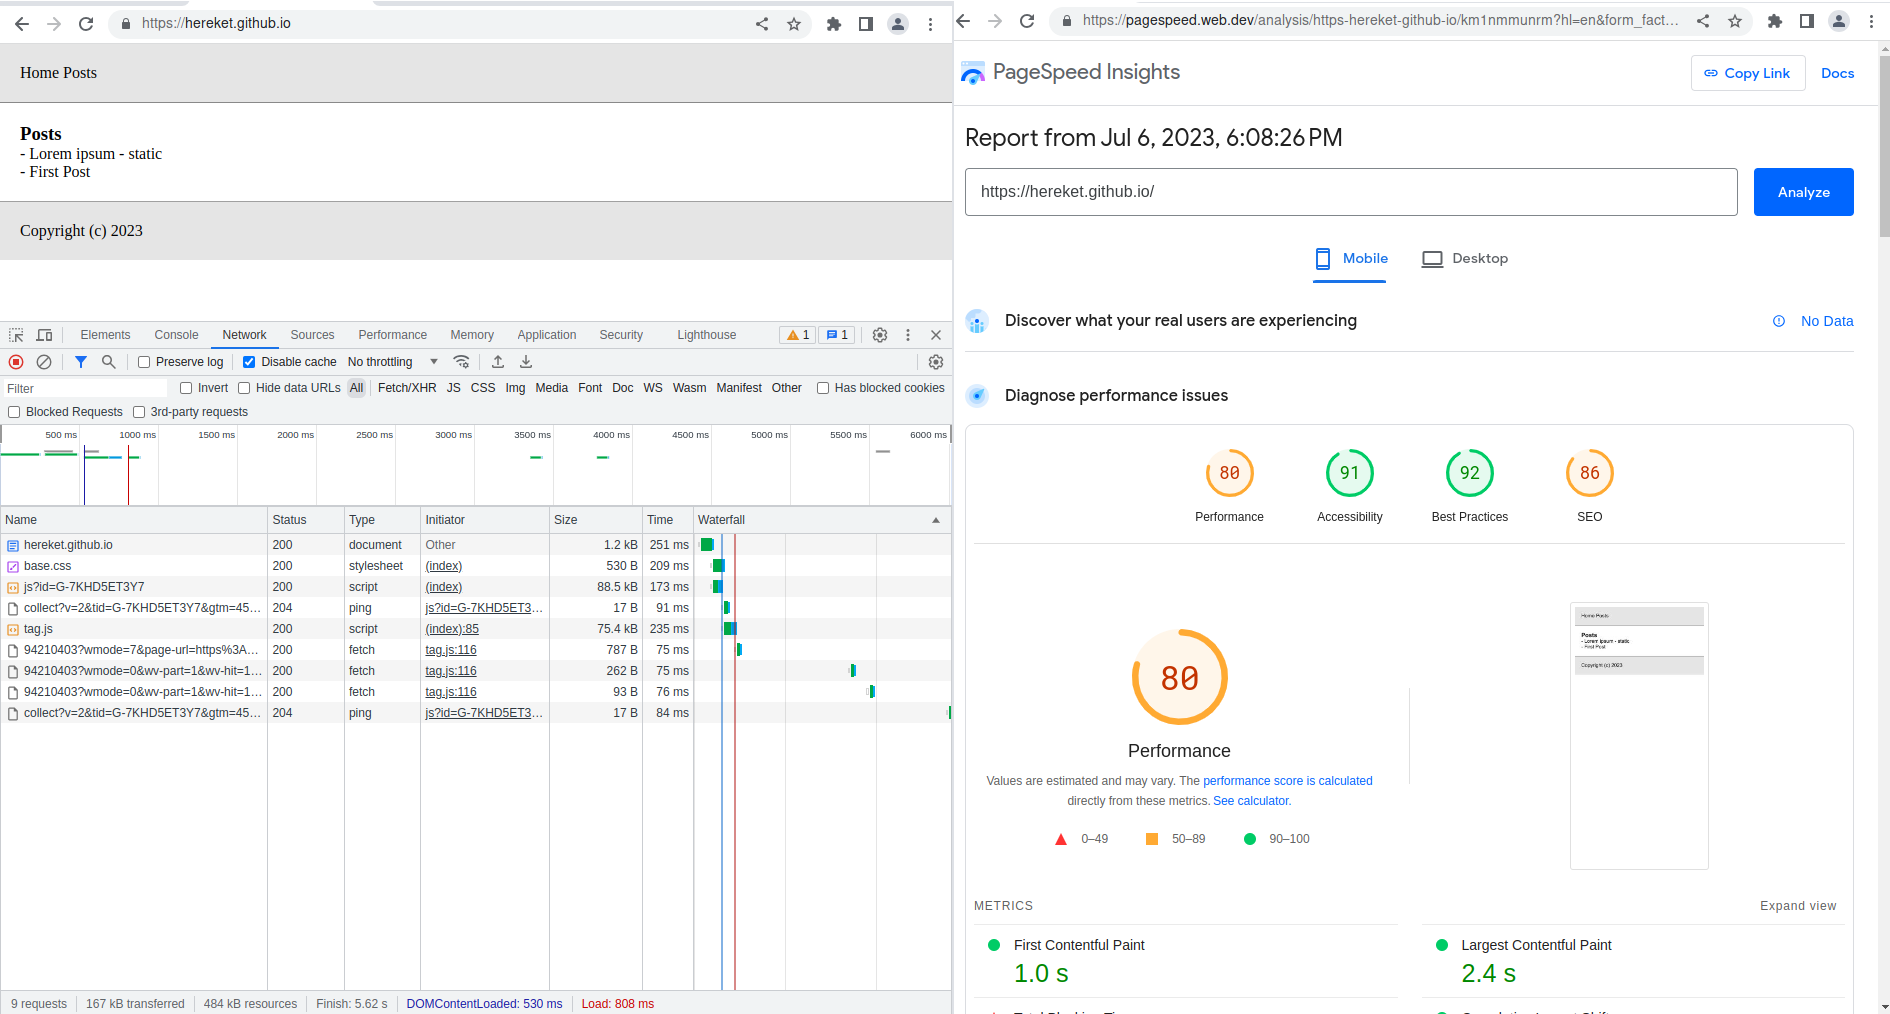This screenshot has width=1890, height=1014.
Task: Tick the Invert filter checkbox
Action: (186, 388)
